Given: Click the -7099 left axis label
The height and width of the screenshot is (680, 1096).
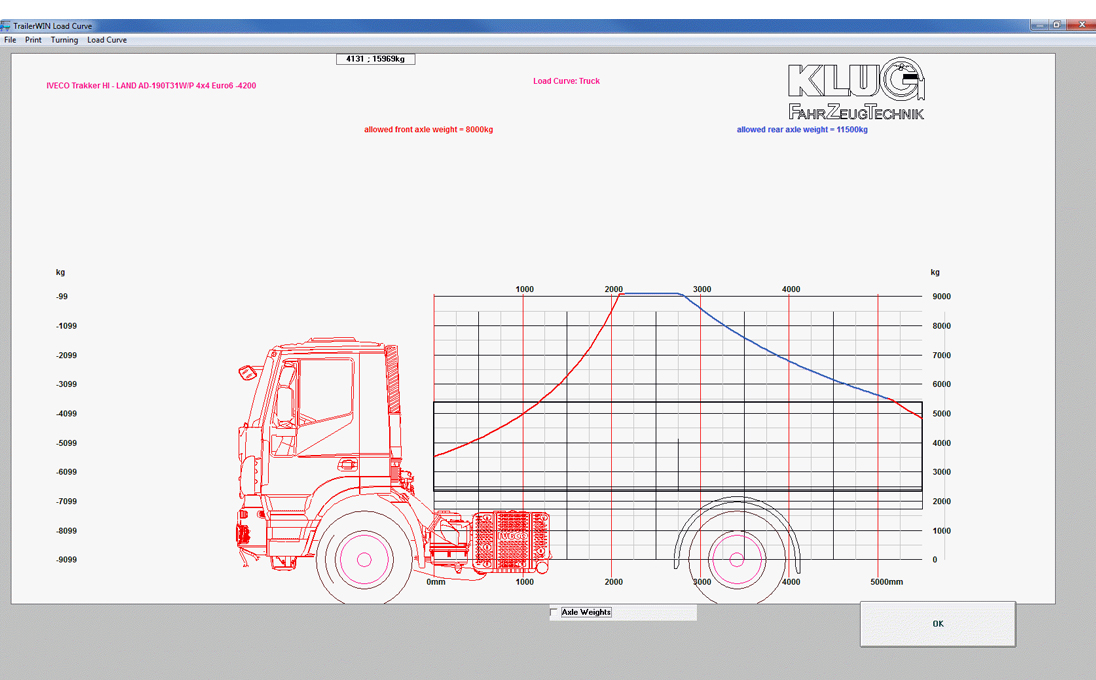Looking at the screenshot, I should pos(66,501).
